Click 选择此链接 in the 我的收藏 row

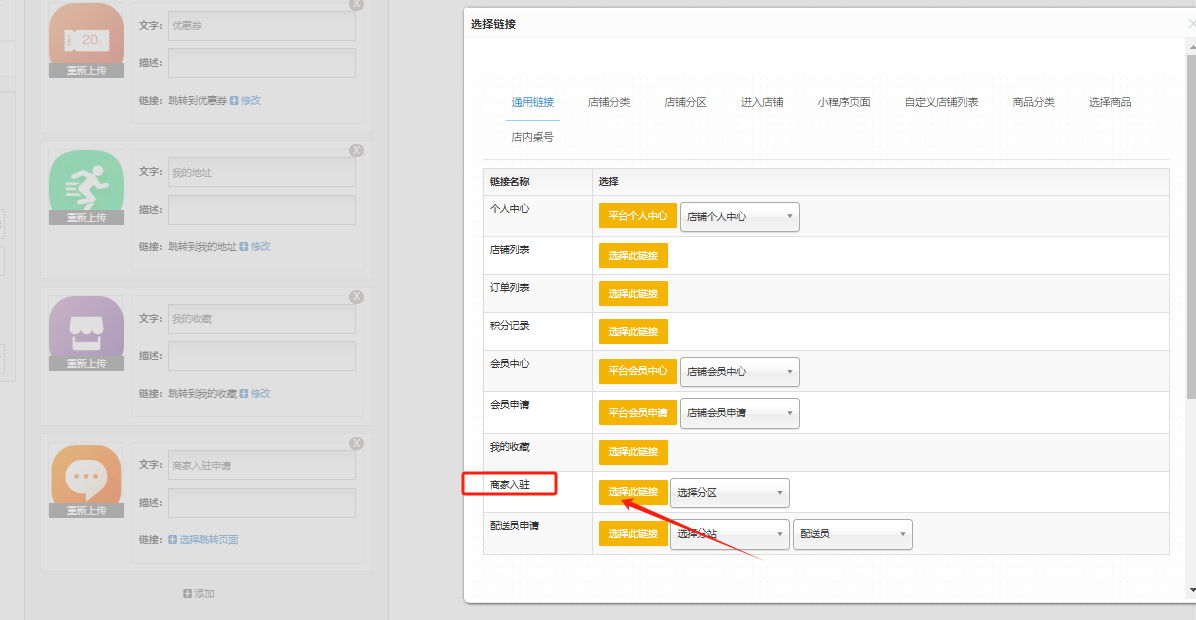tap(633, 451)
